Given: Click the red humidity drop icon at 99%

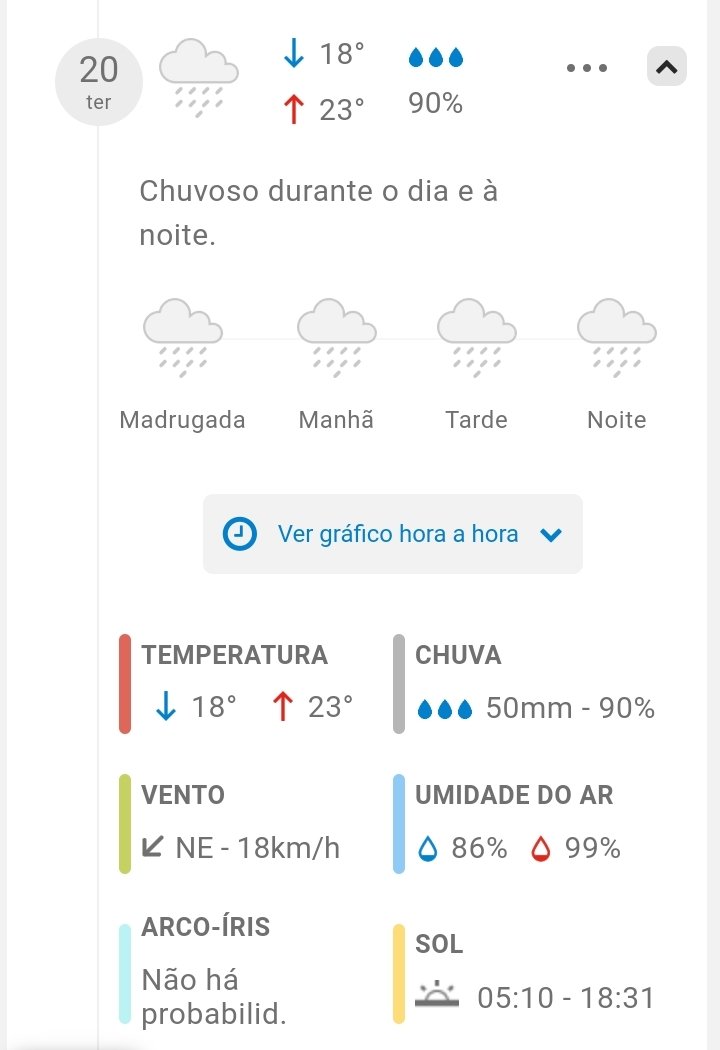Looking at the screenshot, I should [541, 849].
